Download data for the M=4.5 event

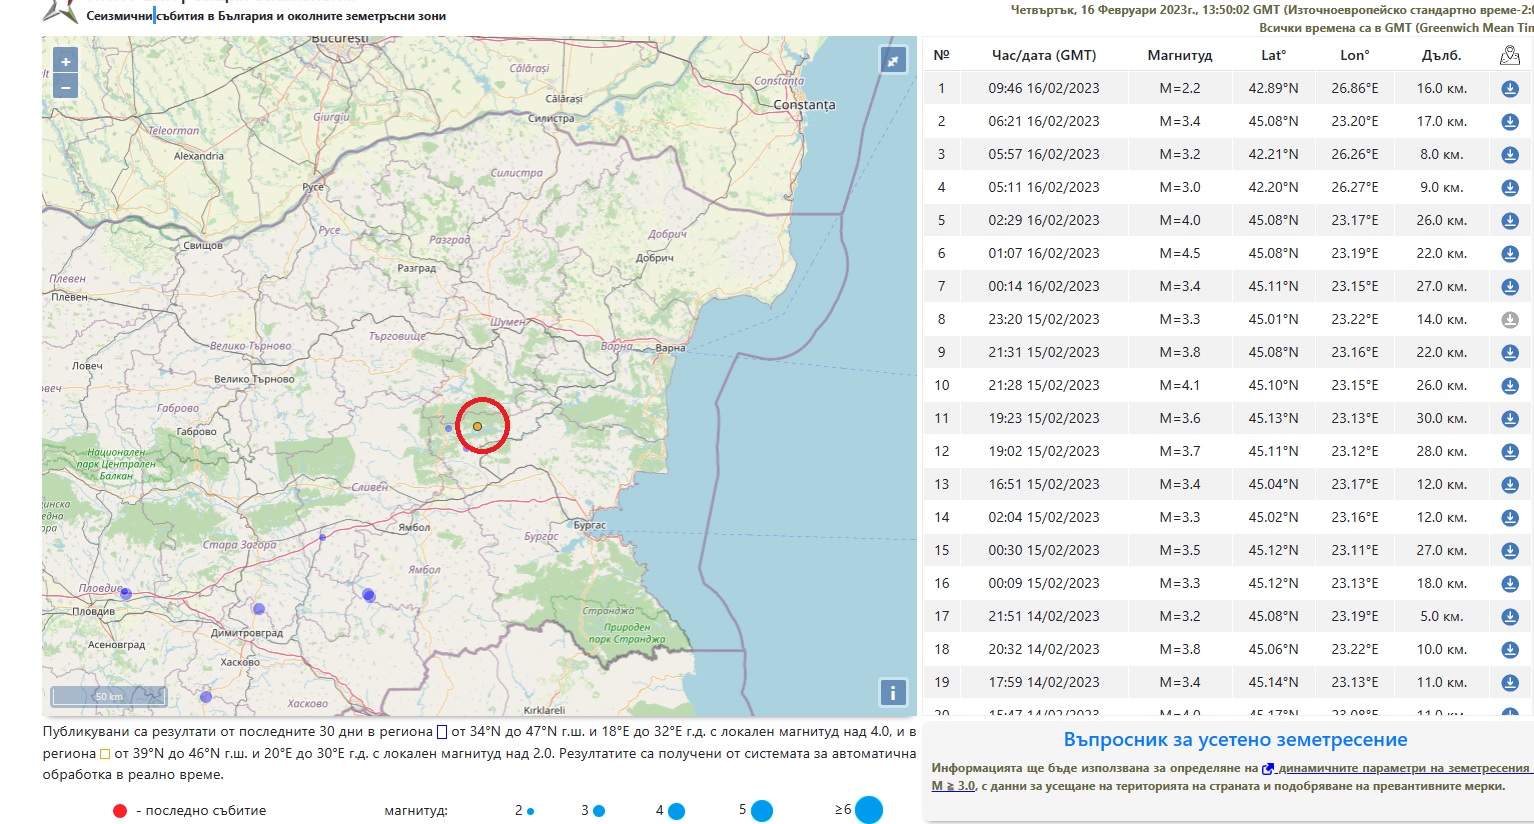tap(1509, 254)
